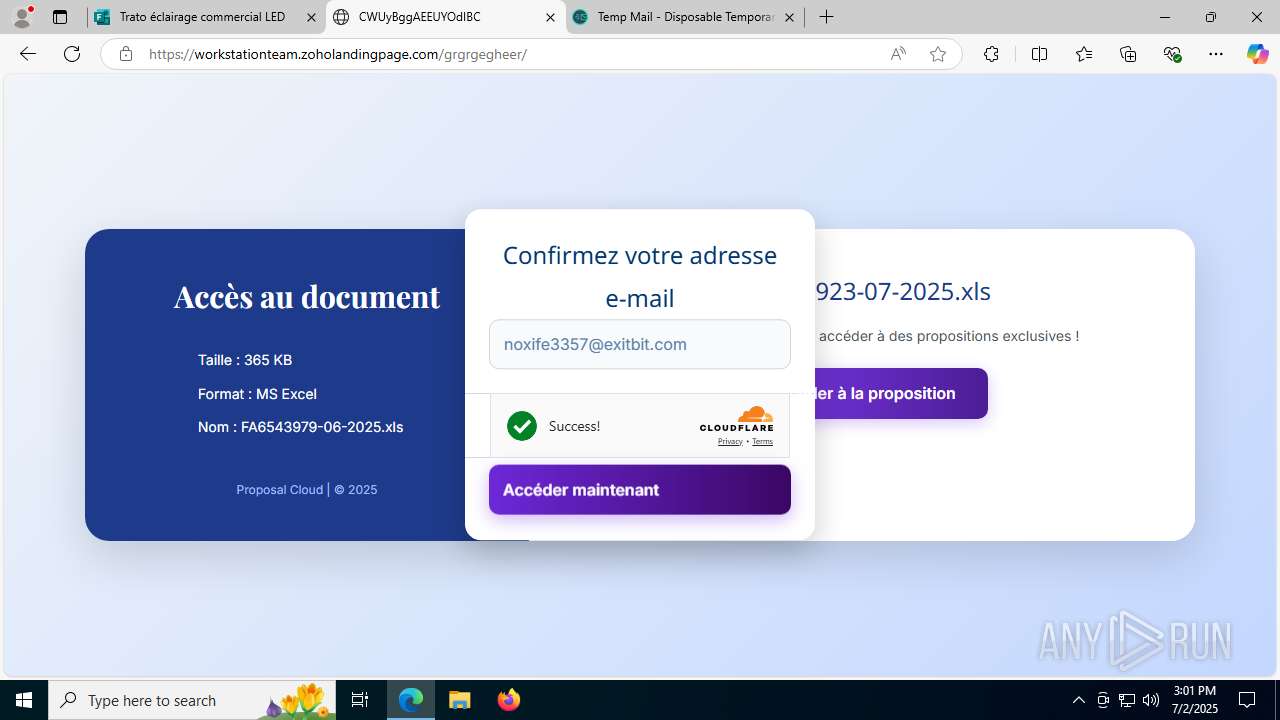Image resolution: width=1280 pixels, height=720 pixels.
Task: Launch Firefox from the taskbar
Action: coord(509,700)
